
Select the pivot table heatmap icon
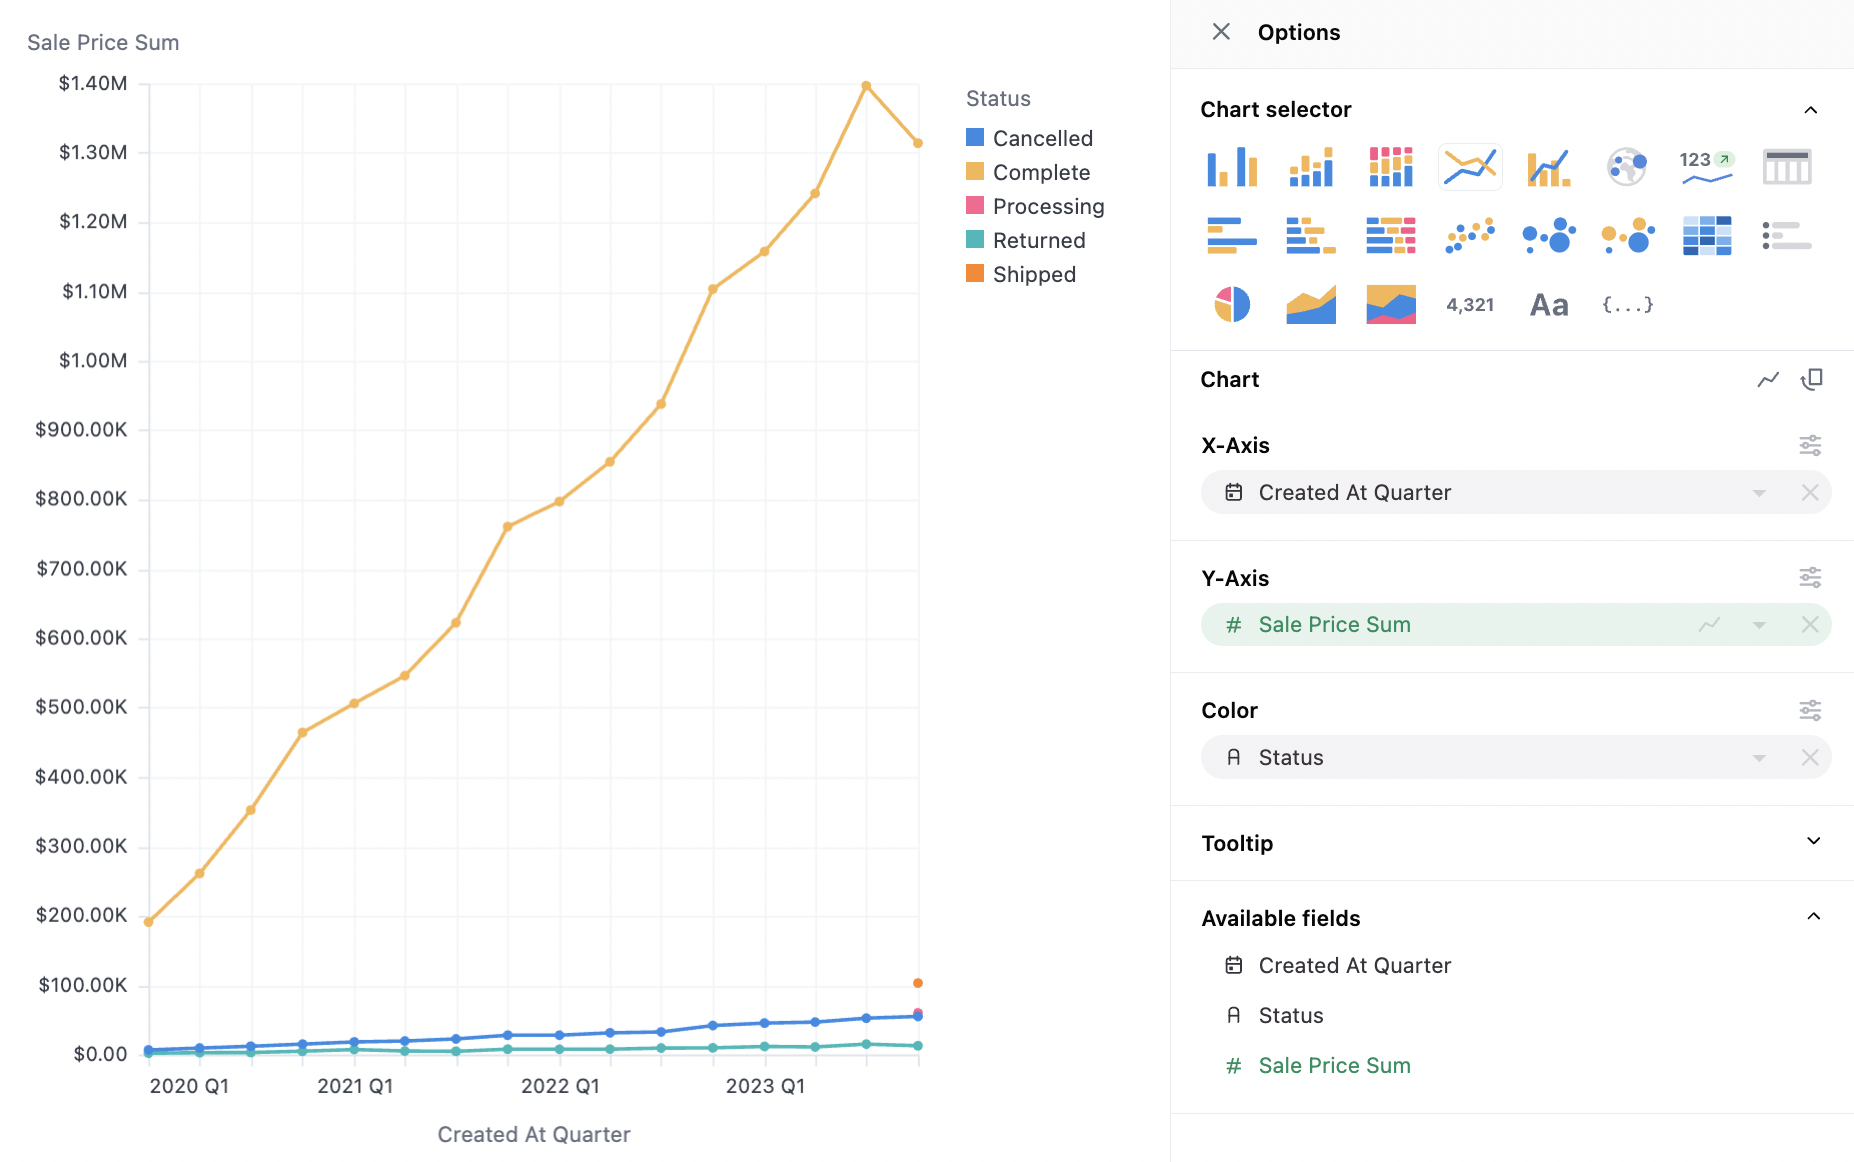coord(1706,236)
